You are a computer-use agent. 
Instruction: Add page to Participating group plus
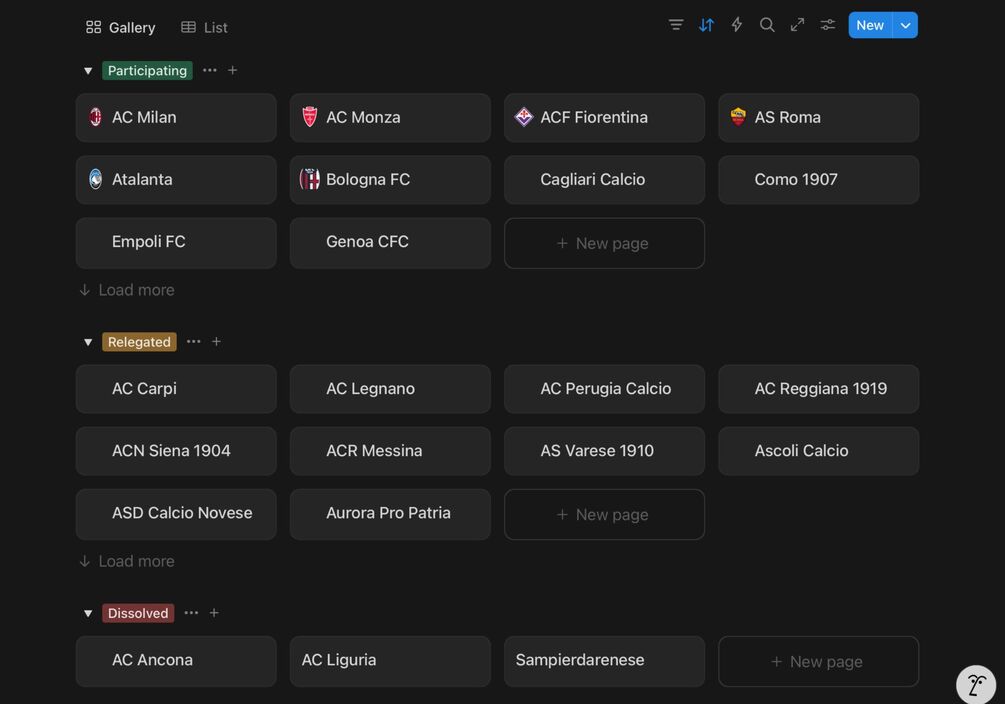[233, 70]
